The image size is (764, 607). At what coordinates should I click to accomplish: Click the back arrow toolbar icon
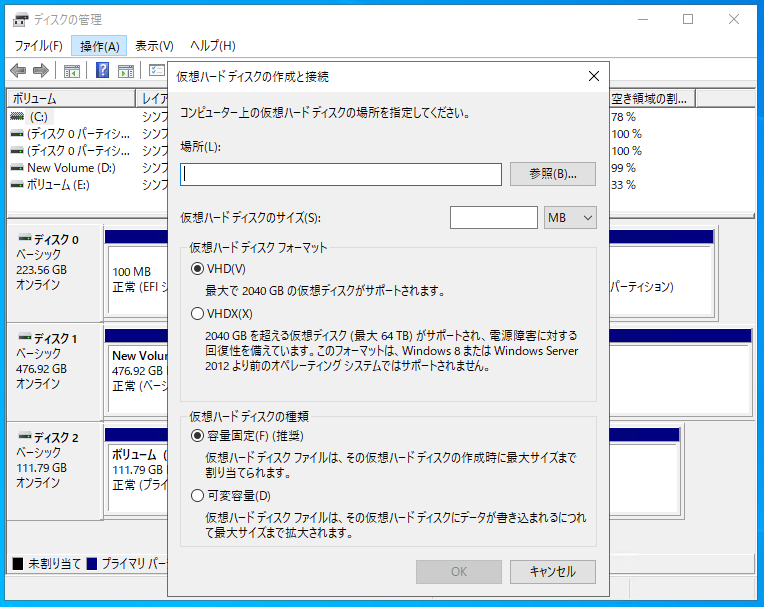[18, 70]
